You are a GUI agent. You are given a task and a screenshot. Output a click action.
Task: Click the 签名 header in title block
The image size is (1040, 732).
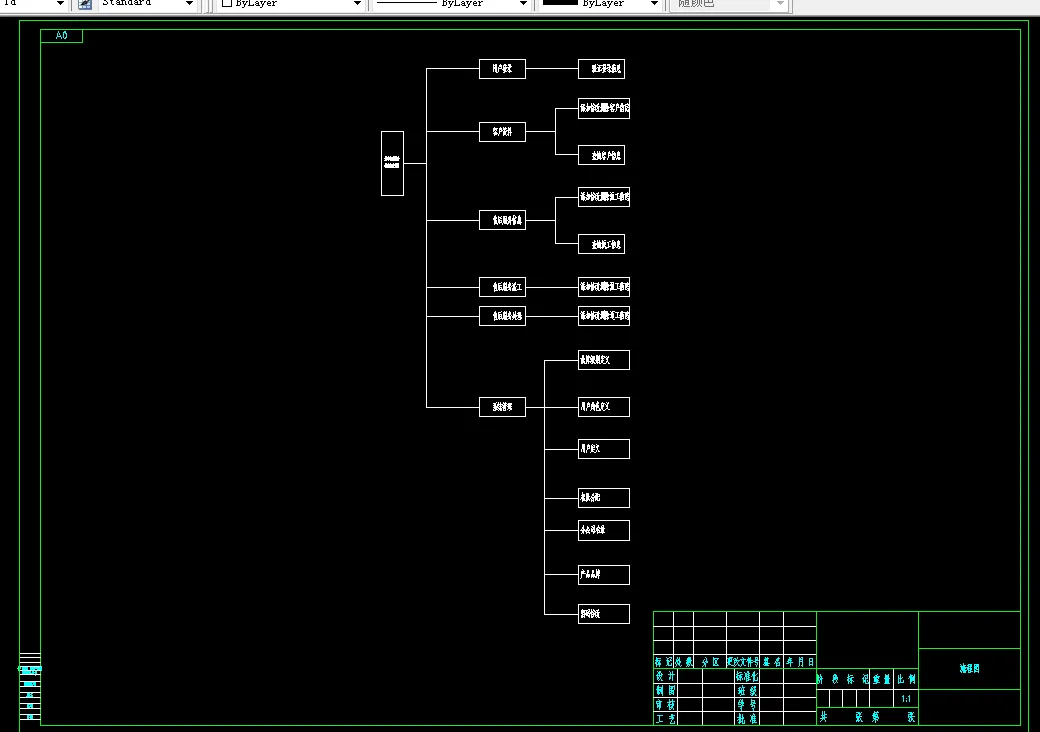[771, 662]
